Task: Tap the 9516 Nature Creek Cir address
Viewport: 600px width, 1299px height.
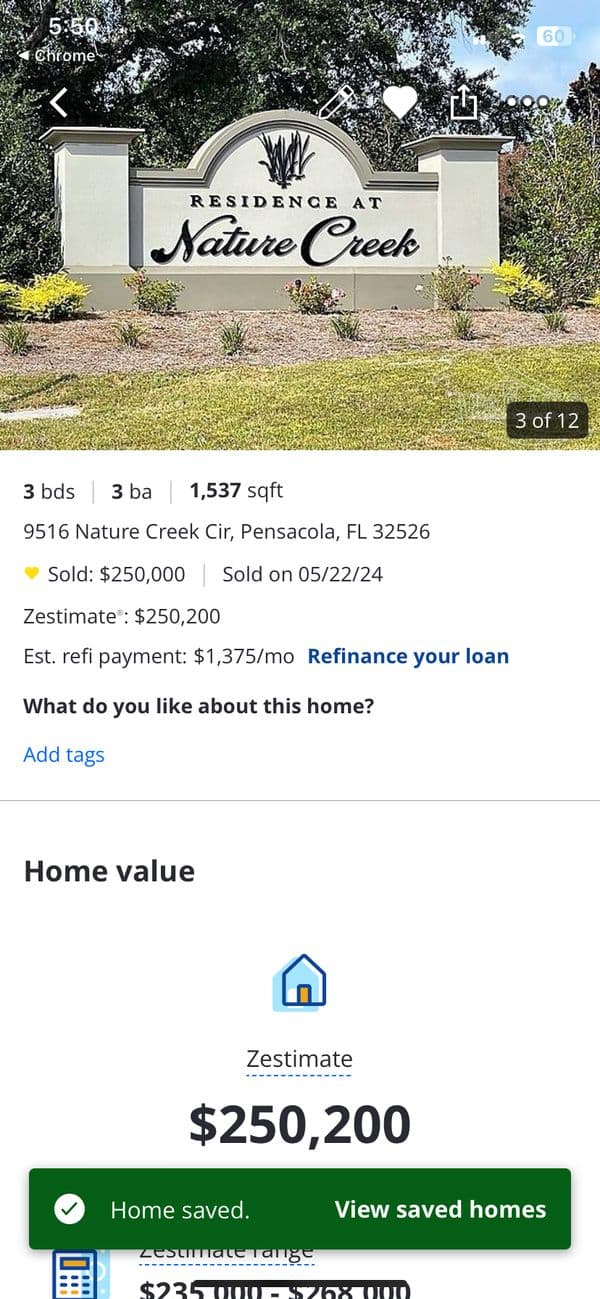Action: 226,532
